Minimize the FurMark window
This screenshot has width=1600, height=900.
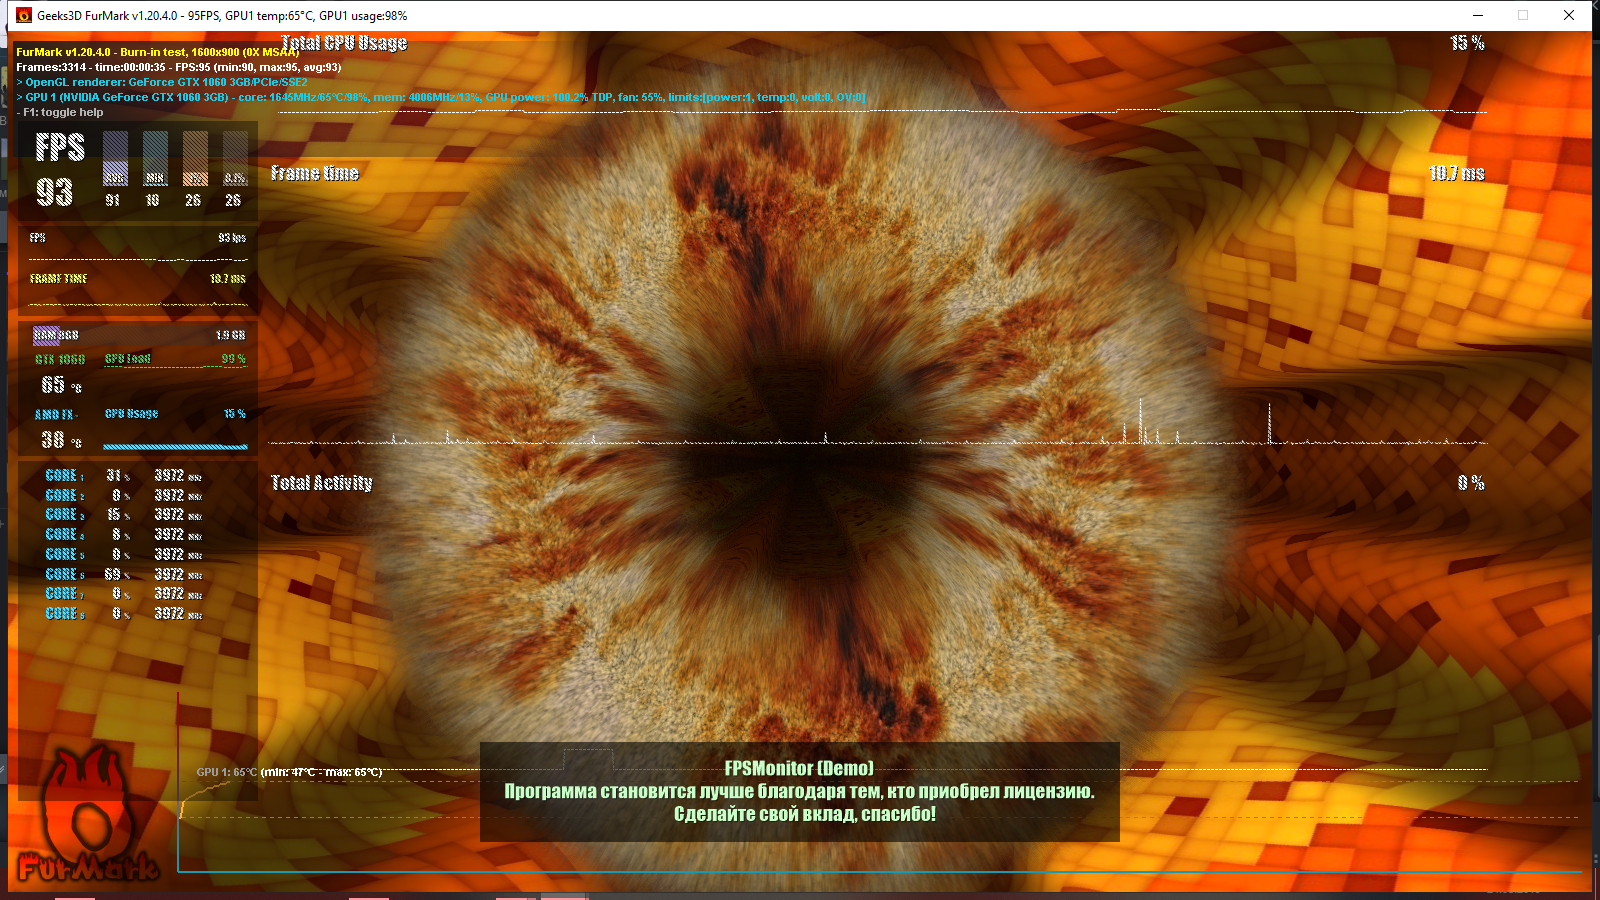coord(1478,15)
